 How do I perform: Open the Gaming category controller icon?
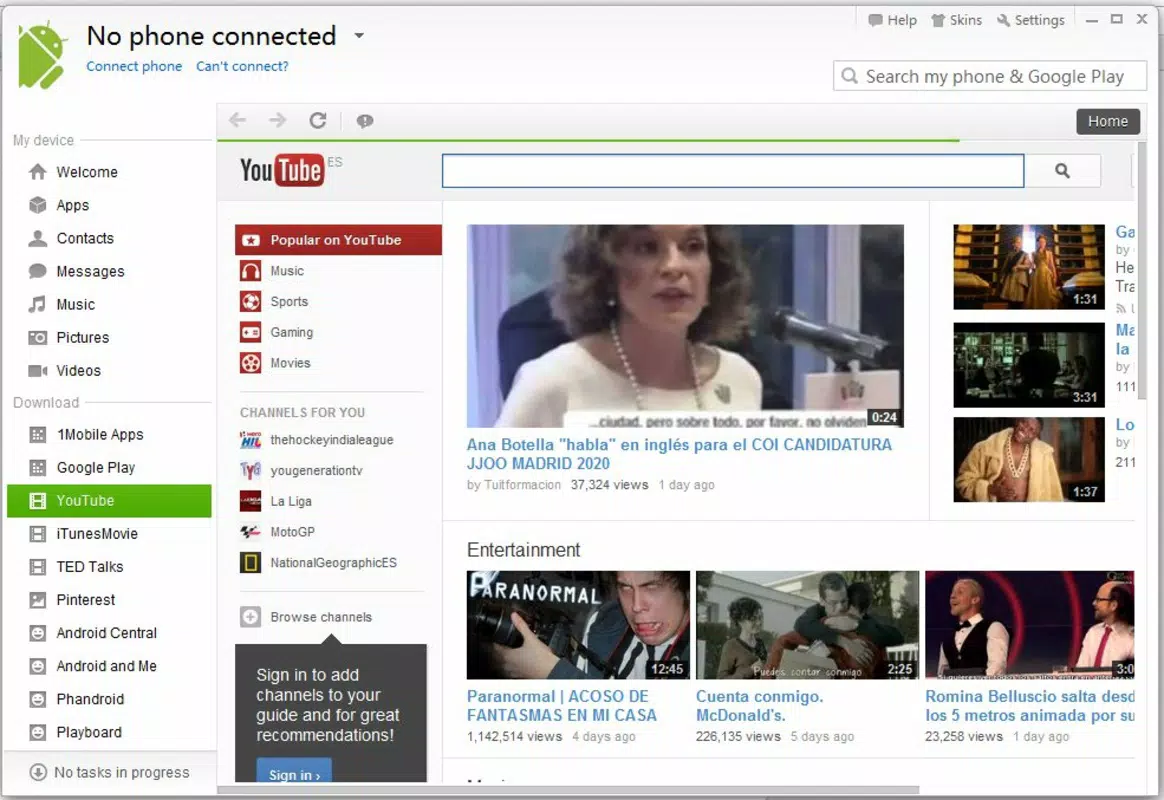point(251,332)
